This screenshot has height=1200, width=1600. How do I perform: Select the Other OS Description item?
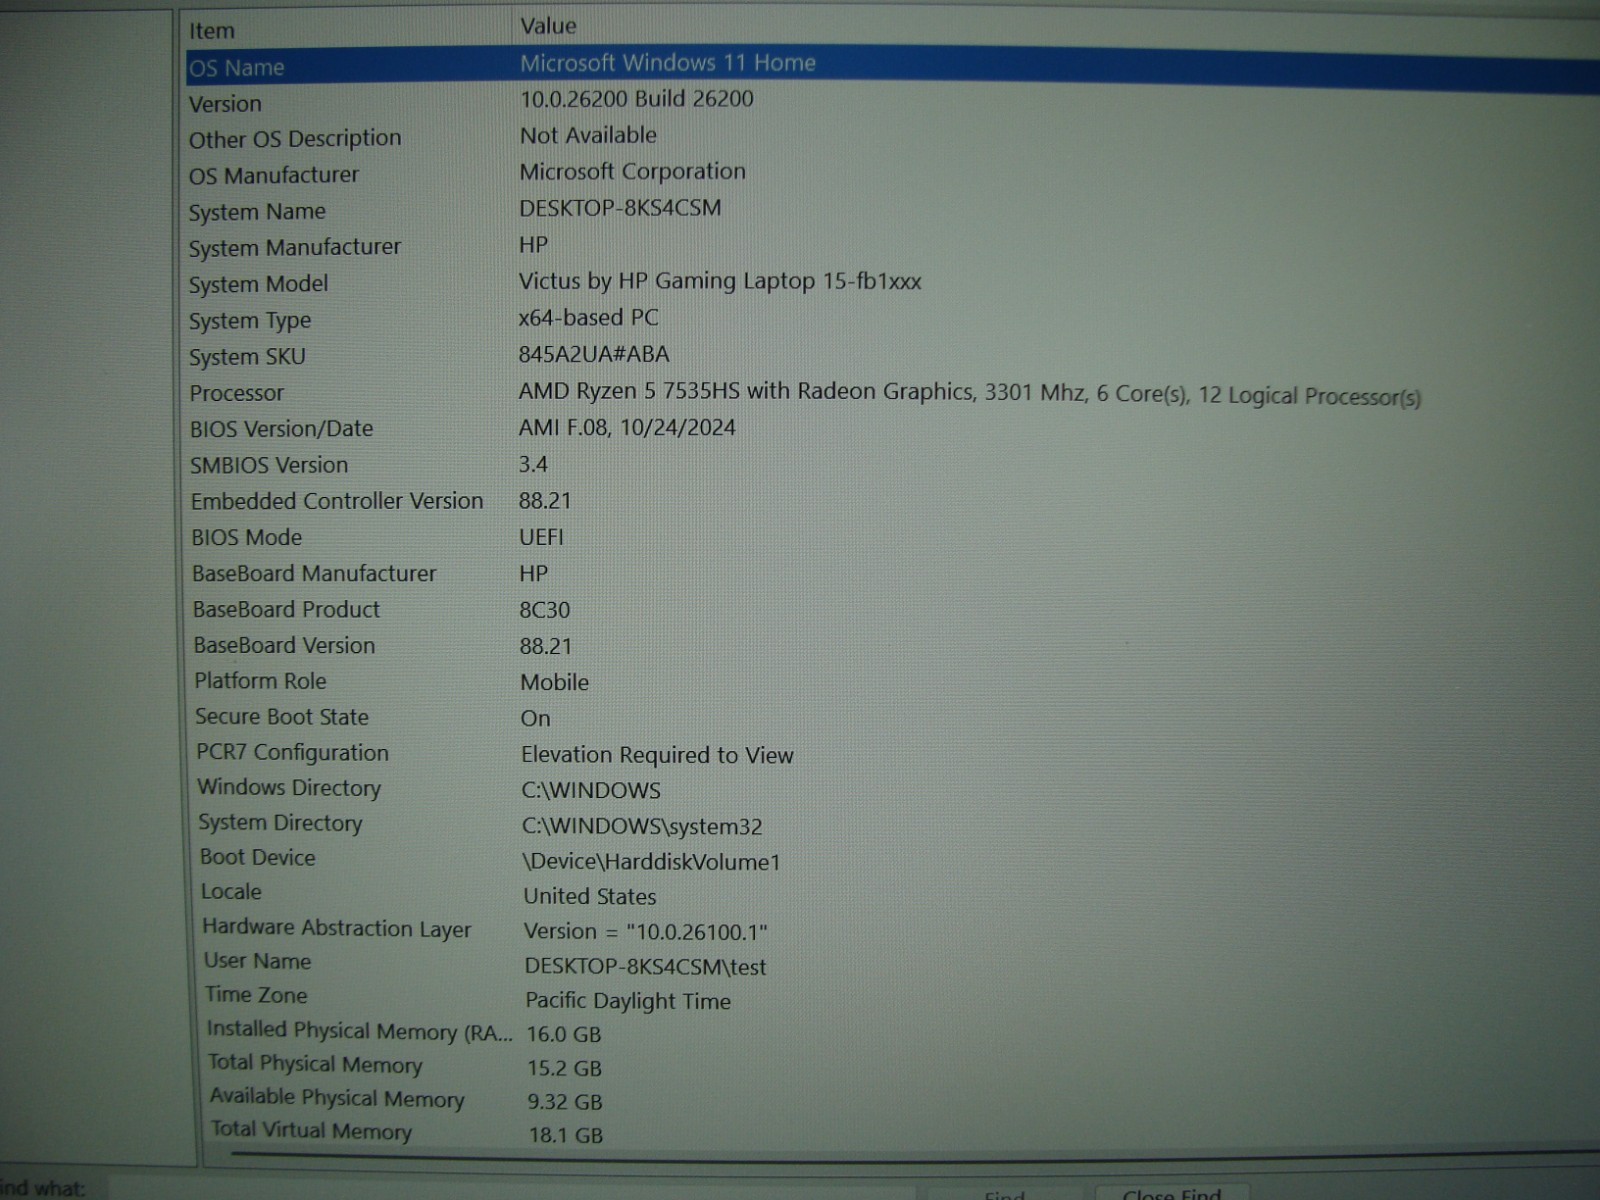tap(295, 139)
